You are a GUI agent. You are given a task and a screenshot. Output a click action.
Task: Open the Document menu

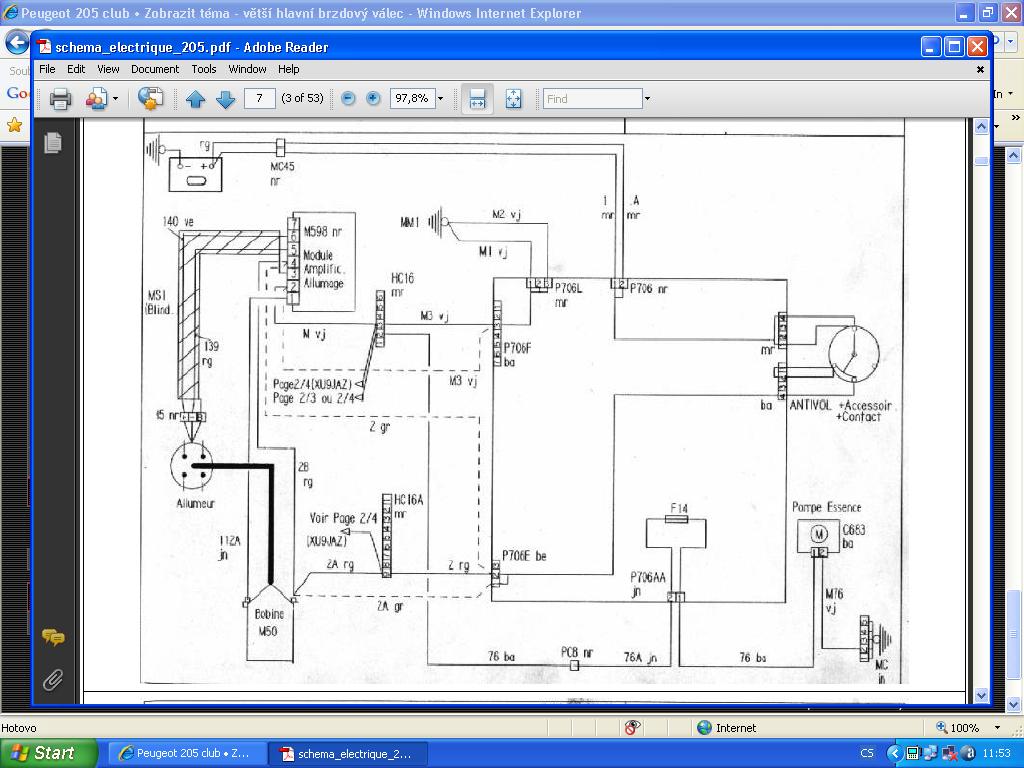pos(154,69)
